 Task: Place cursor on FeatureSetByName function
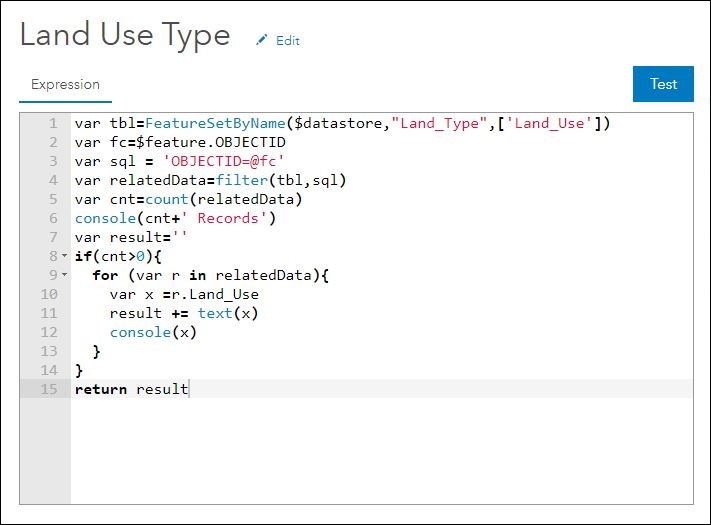click(x=215, y=123)
